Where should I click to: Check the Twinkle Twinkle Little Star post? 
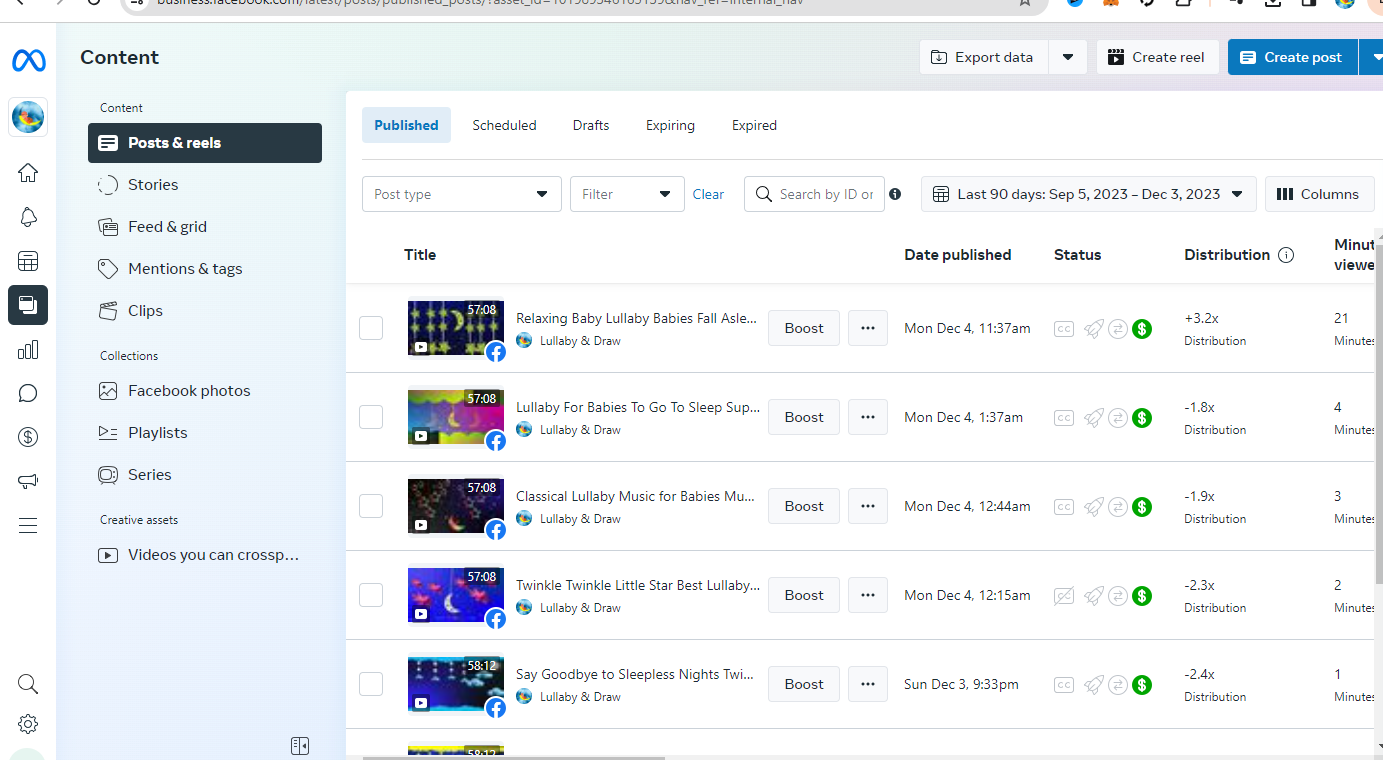371,595
